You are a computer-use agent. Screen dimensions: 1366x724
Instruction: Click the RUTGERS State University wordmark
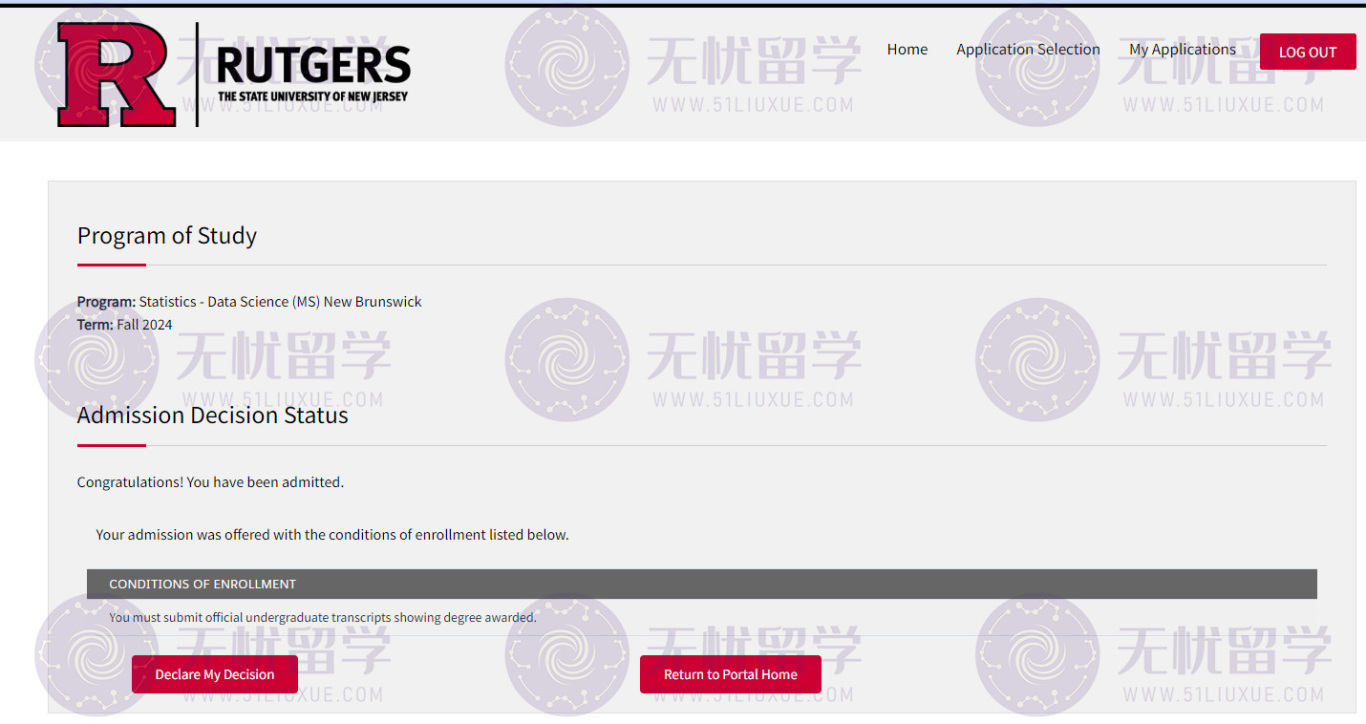click(x=313, y=74)
